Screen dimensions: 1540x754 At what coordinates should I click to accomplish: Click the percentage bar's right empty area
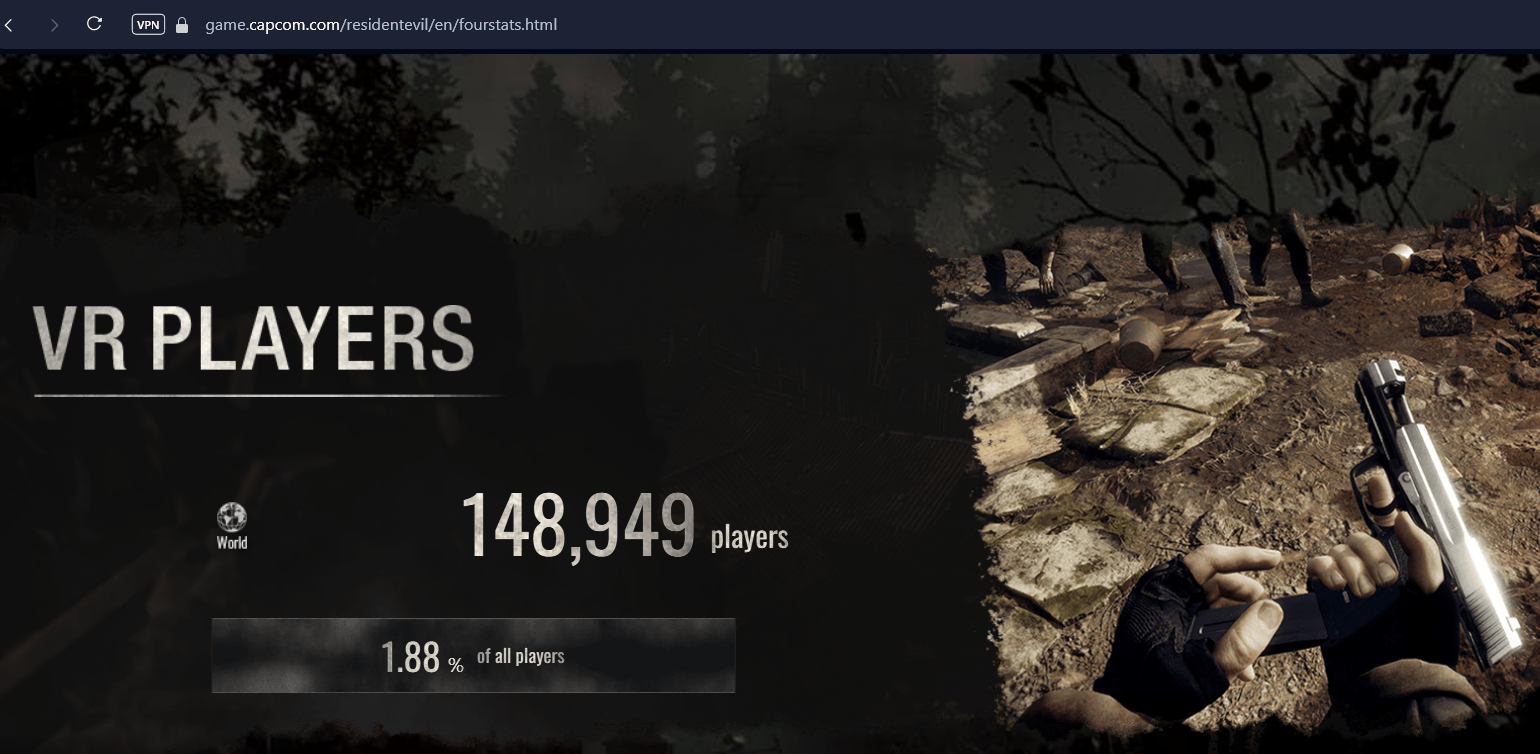650,656
